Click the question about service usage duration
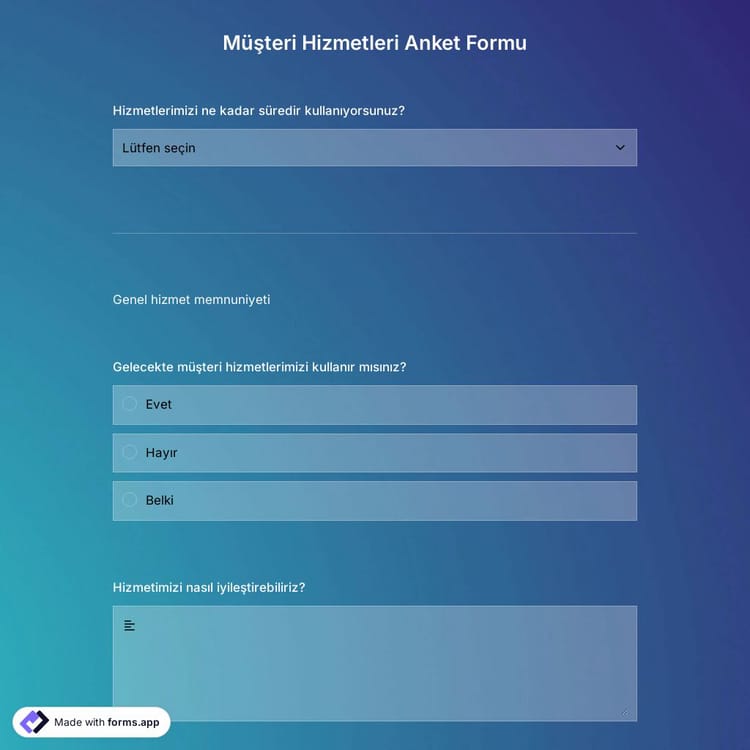 pos(259,110)
